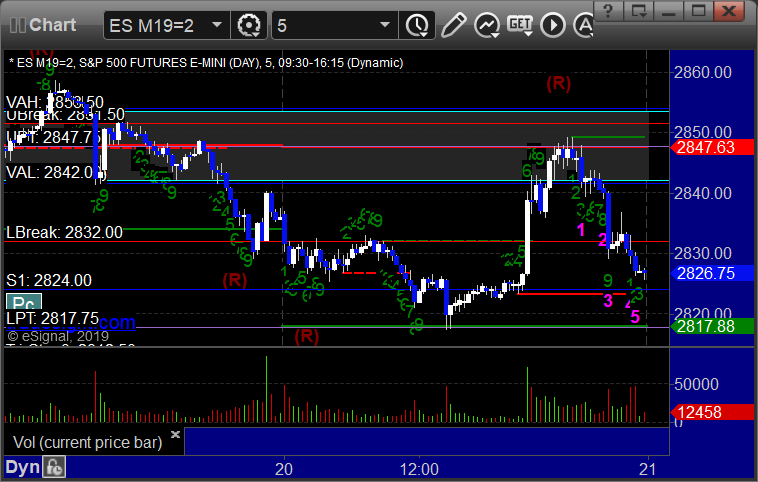
Task: Select the Vol (current price bar) label
Action: [x=87, y=442]
